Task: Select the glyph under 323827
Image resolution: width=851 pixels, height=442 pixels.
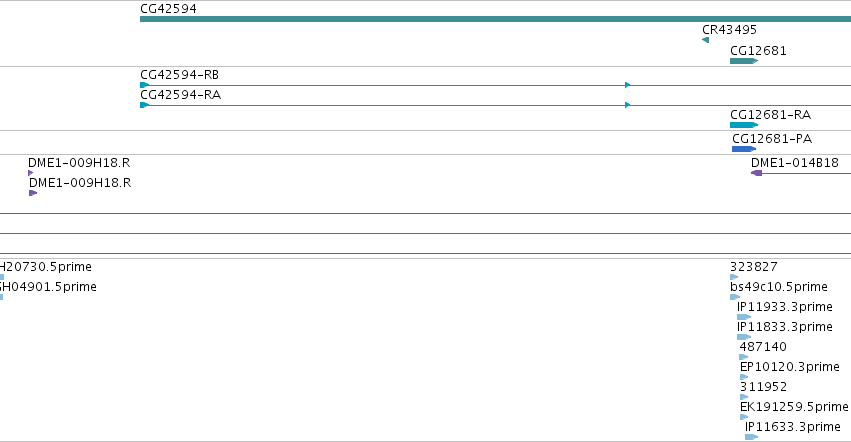Action: [x=734, y=277]
